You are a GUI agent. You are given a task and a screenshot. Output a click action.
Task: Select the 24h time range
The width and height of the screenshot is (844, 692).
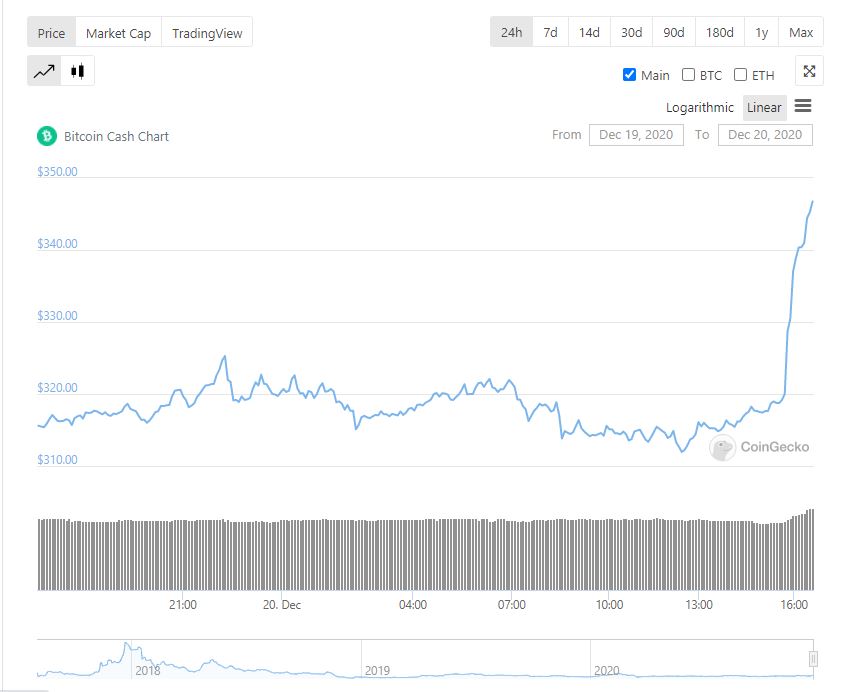coord(511,32)
